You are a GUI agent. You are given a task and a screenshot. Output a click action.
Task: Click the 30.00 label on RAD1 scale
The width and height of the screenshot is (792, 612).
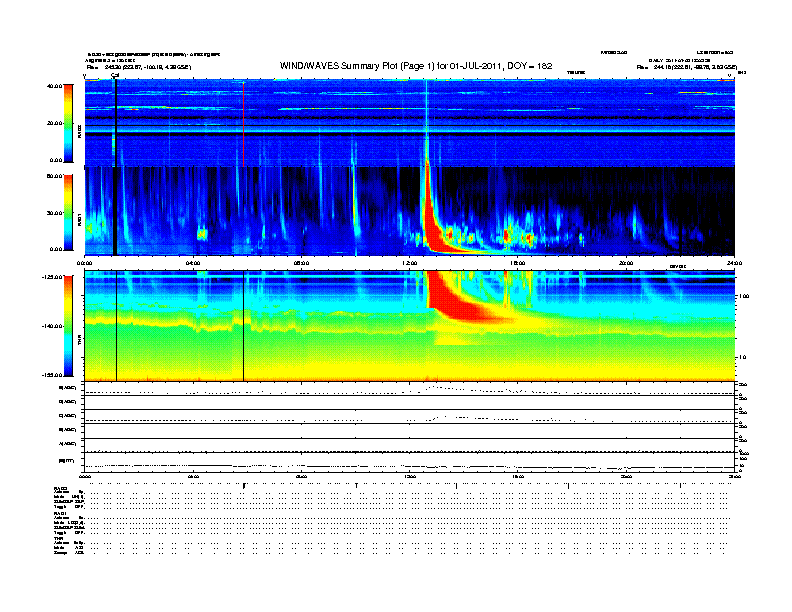55,213
